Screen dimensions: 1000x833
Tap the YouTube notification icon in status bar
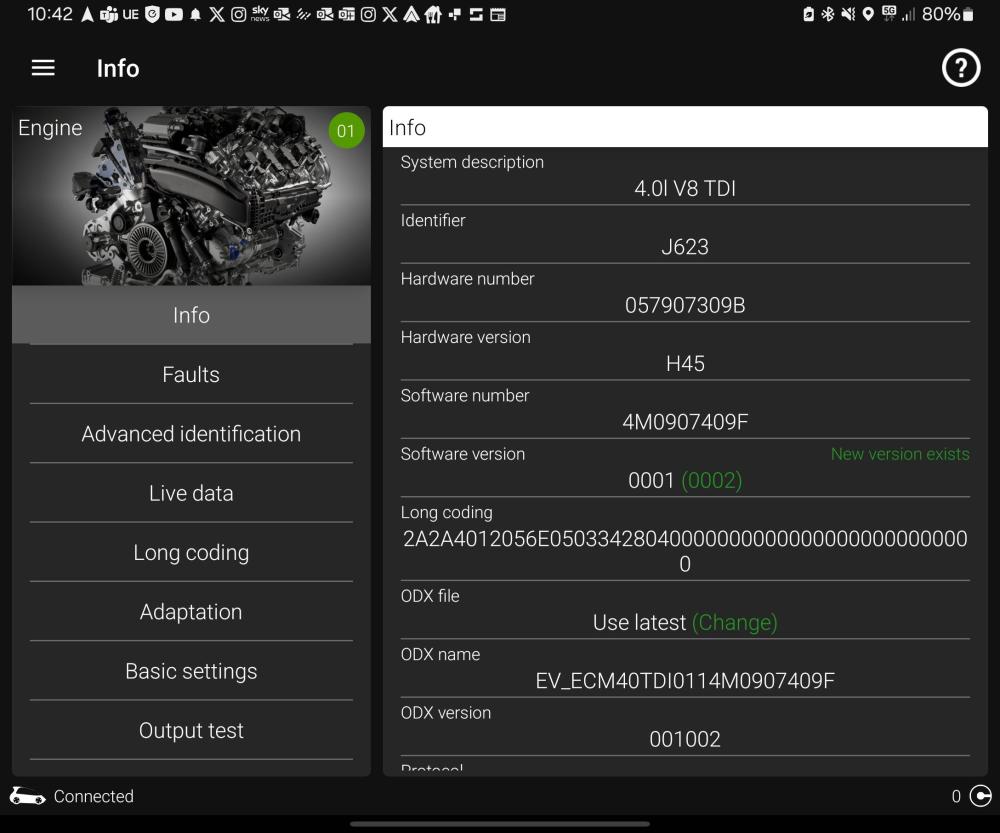173,14
